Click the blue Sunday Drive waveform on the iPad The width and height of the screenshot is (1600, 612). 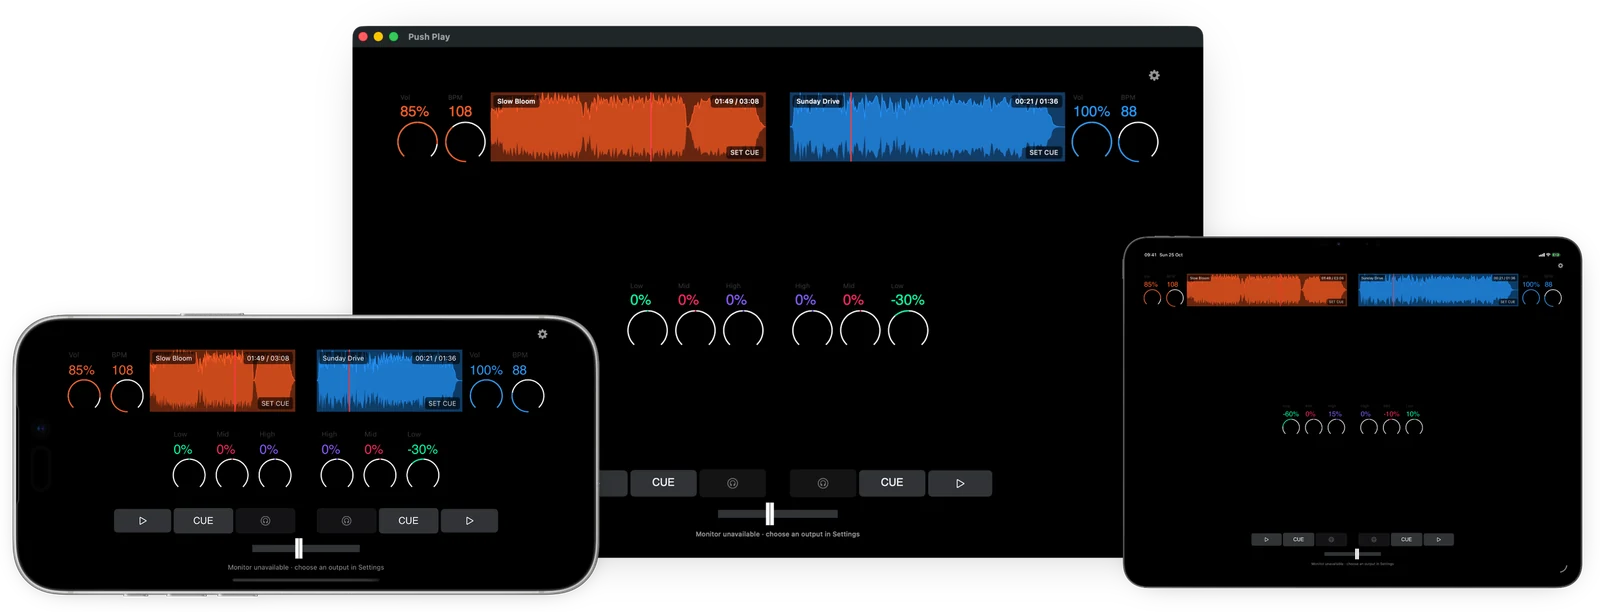coord(1439,289)
